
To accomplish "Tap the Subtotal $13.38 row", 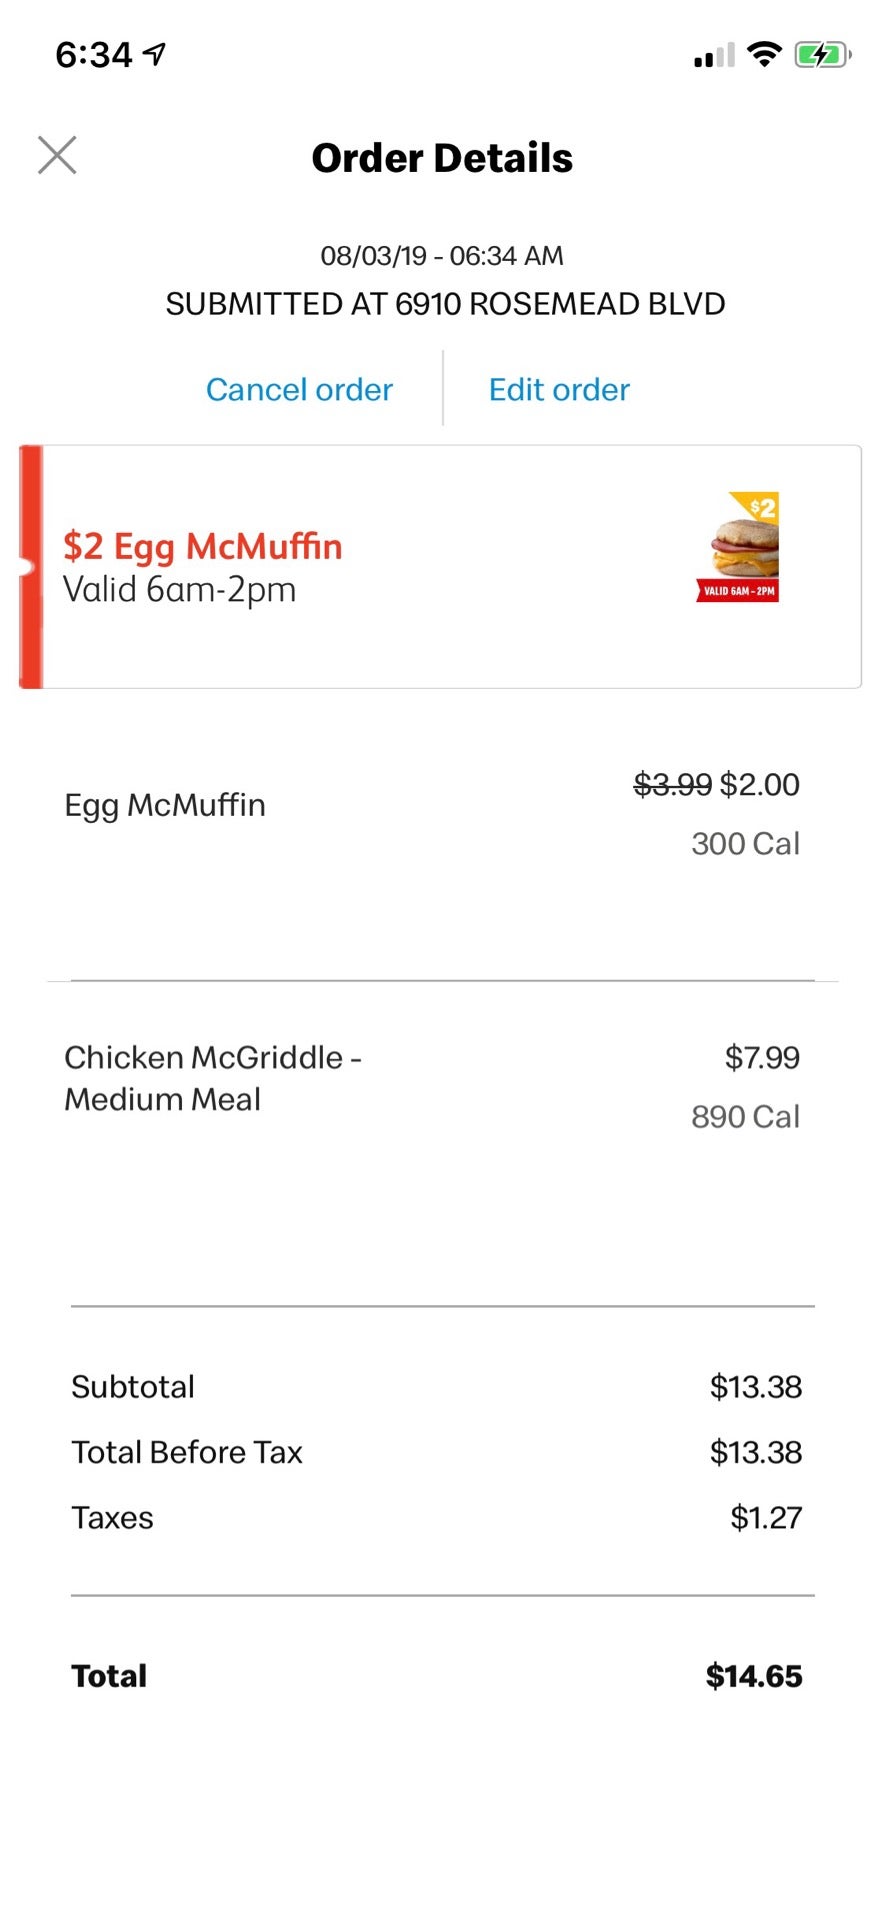I will (x=436, y=1387).
